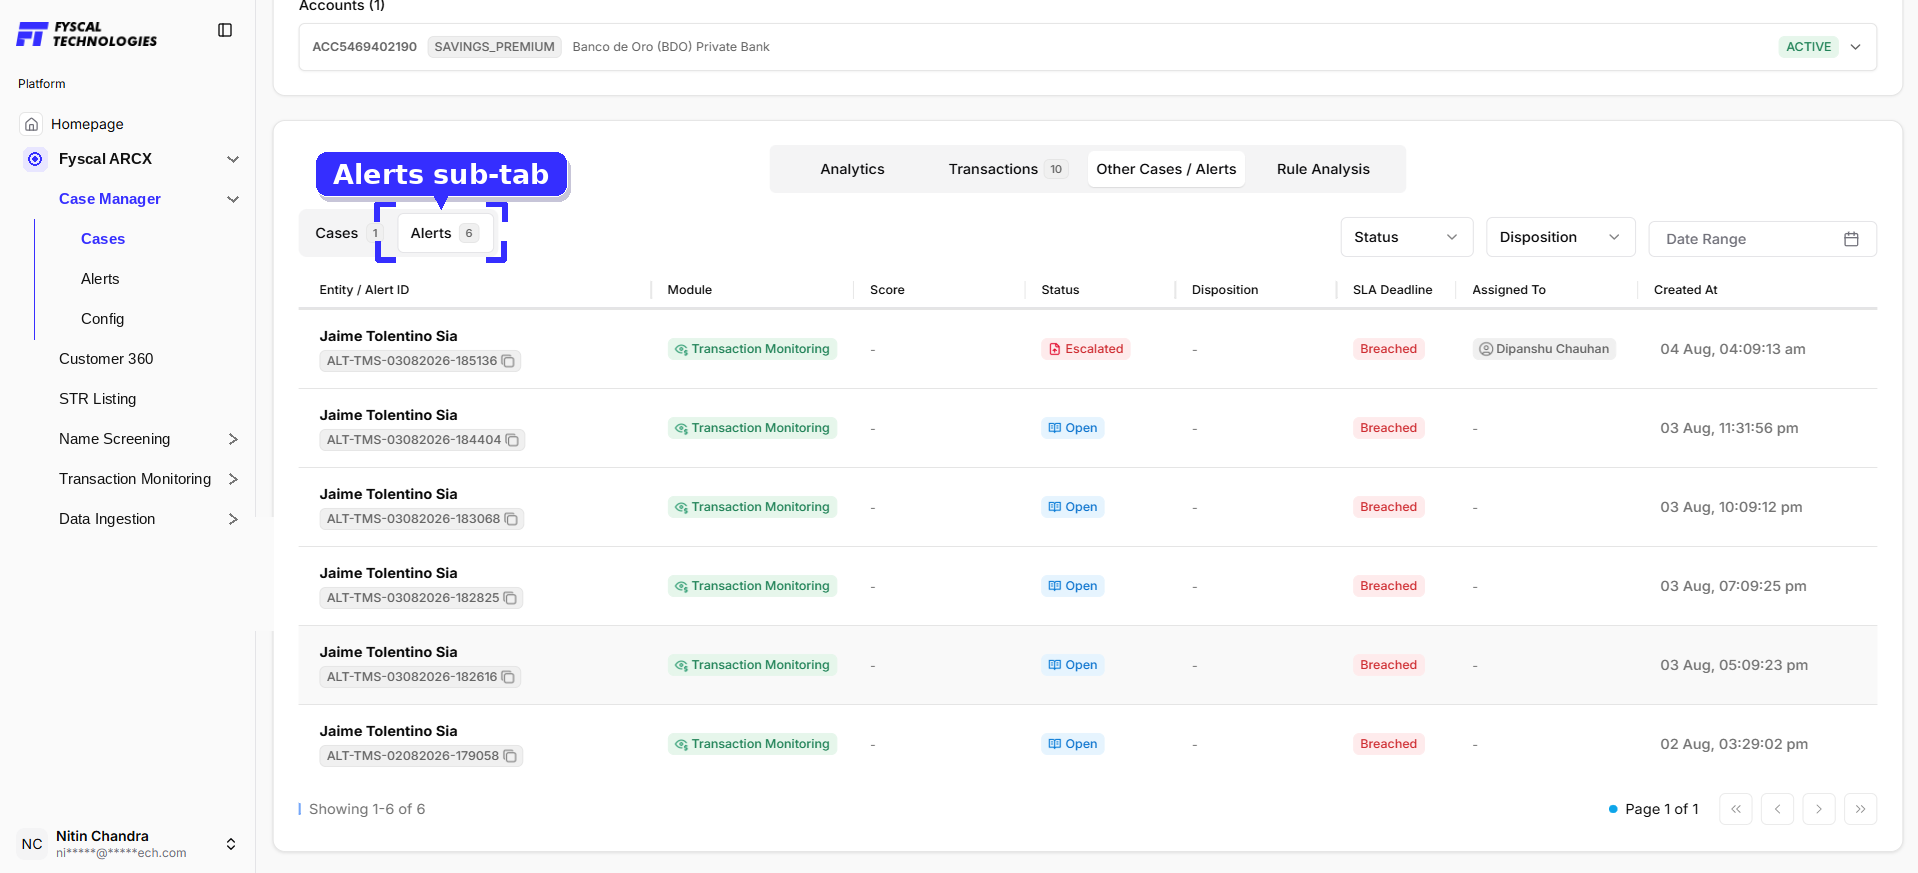Expand the Name Screening submenu
The width and height of the screenshot is (1918, 873).
click(x=233, y=439)
